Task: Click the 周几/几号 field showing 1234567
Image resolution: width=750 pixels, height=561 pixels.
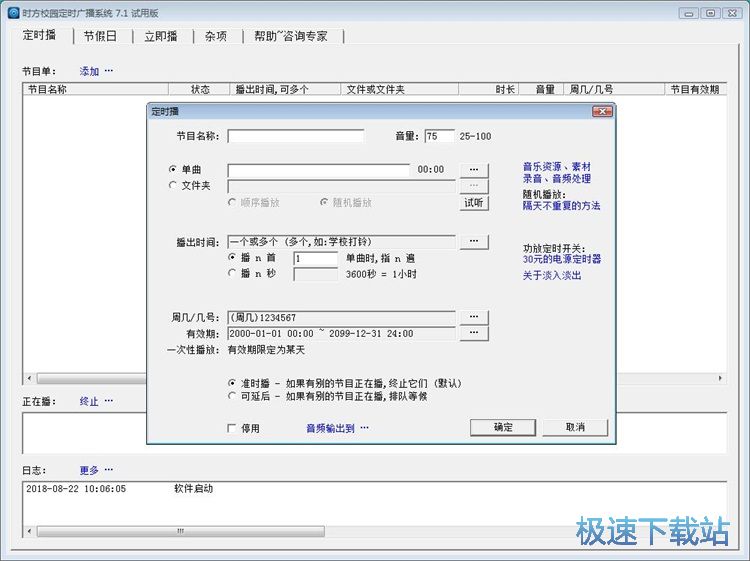Action: click(342, 318)
